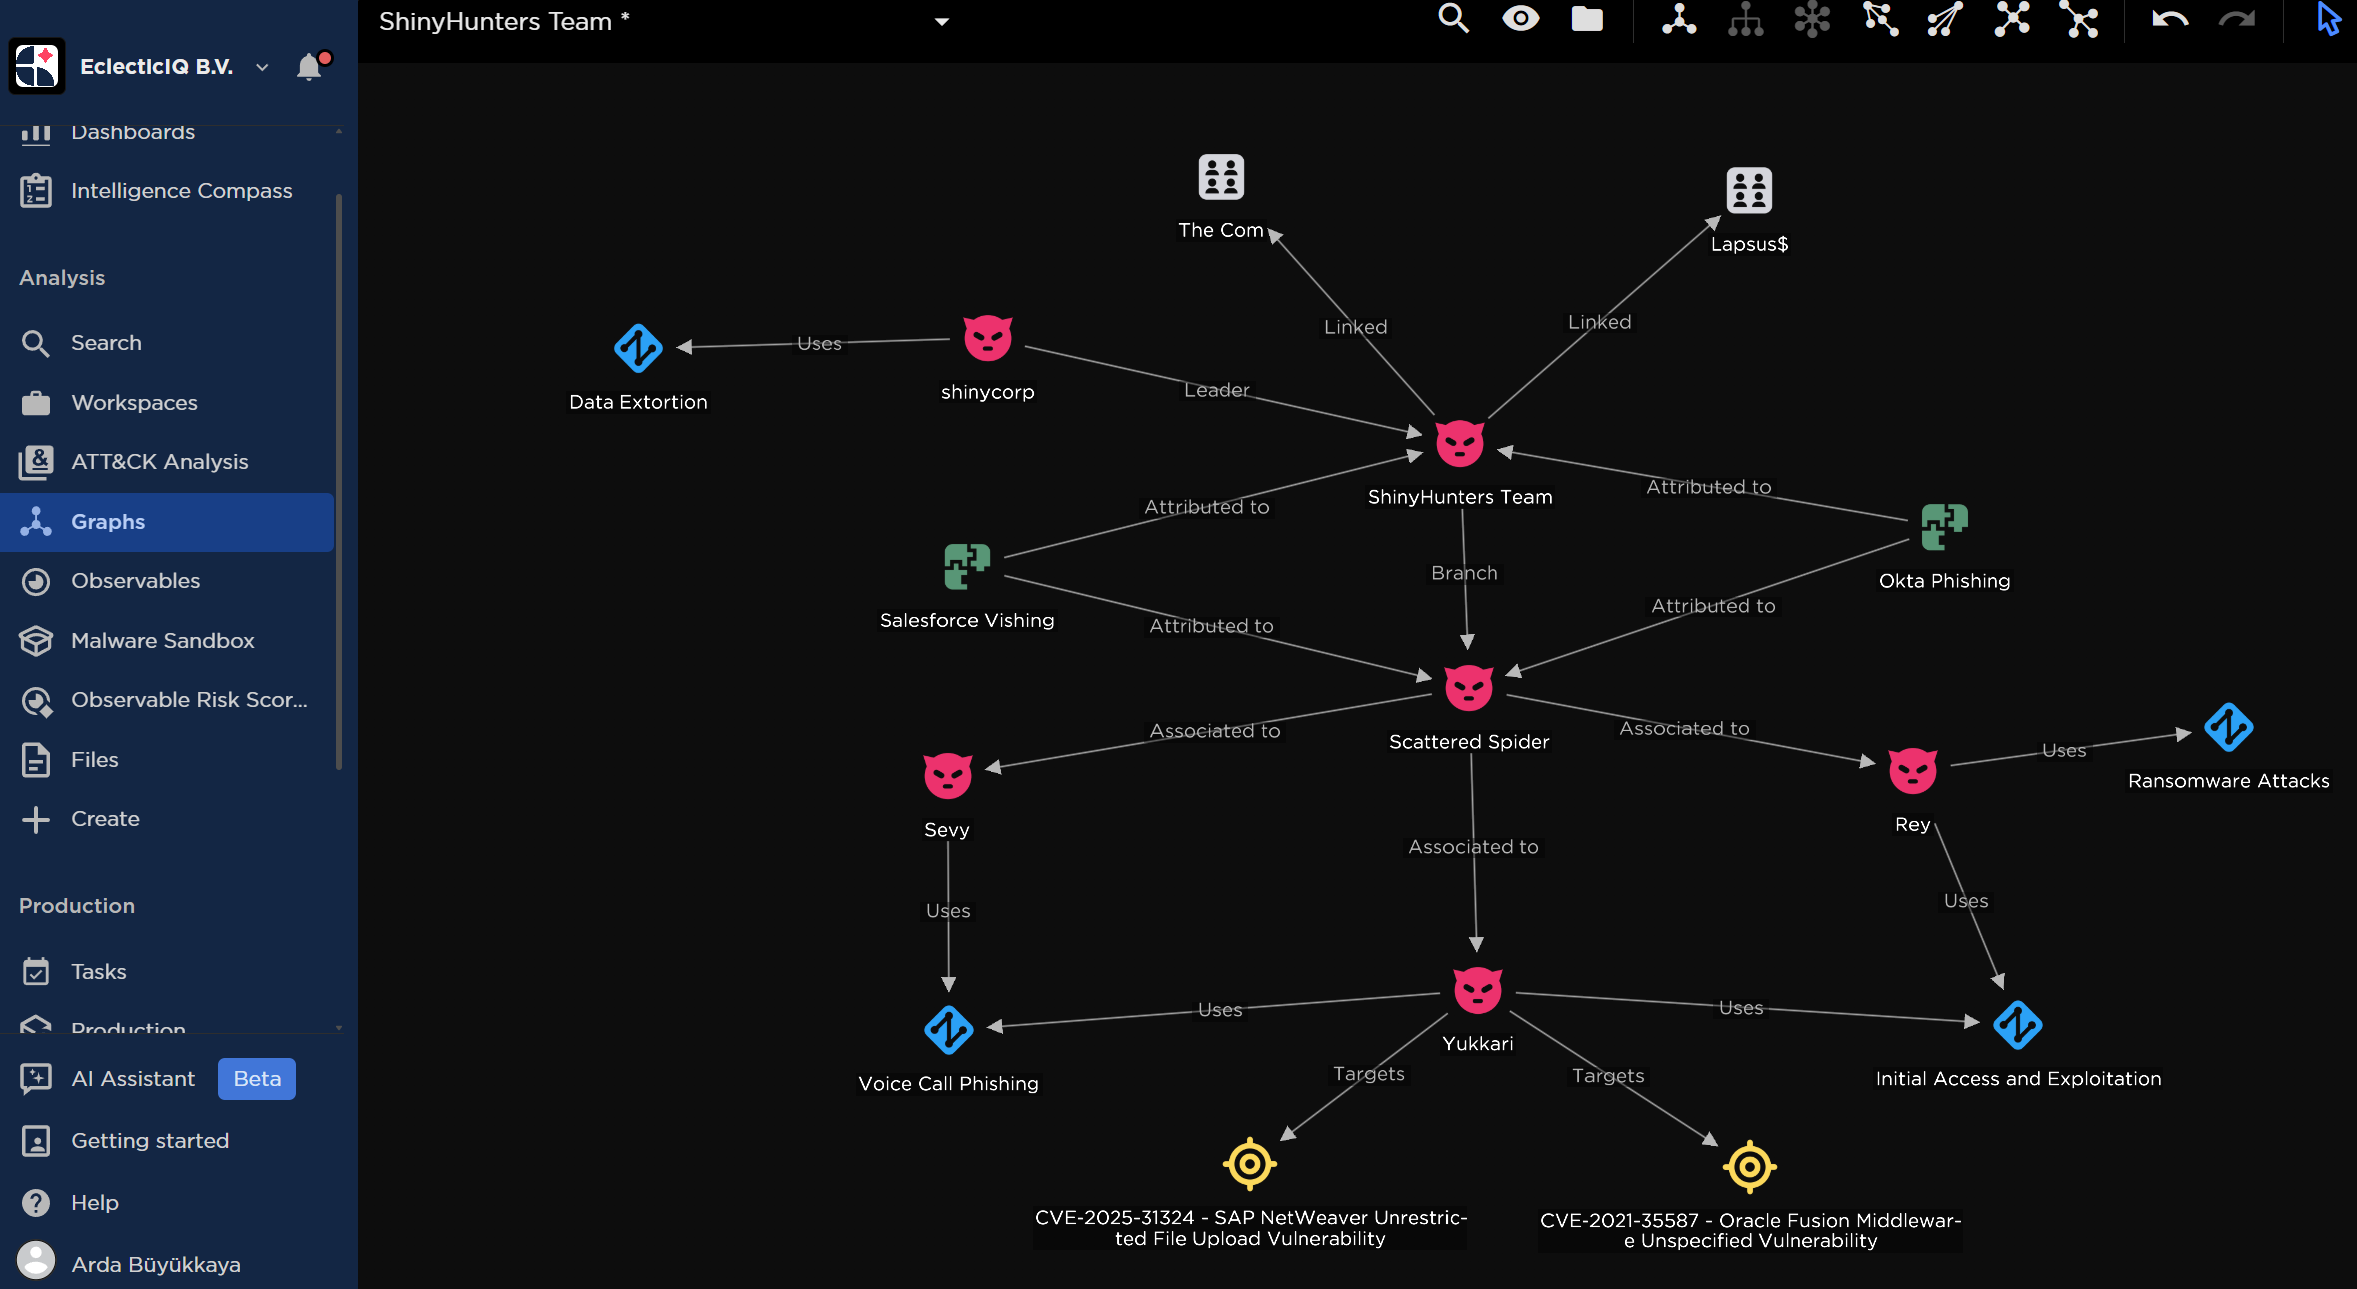Apply the radial layout icon in the toolbar
This screenshot has width=2357, height=1289.
coord(1812,20)
